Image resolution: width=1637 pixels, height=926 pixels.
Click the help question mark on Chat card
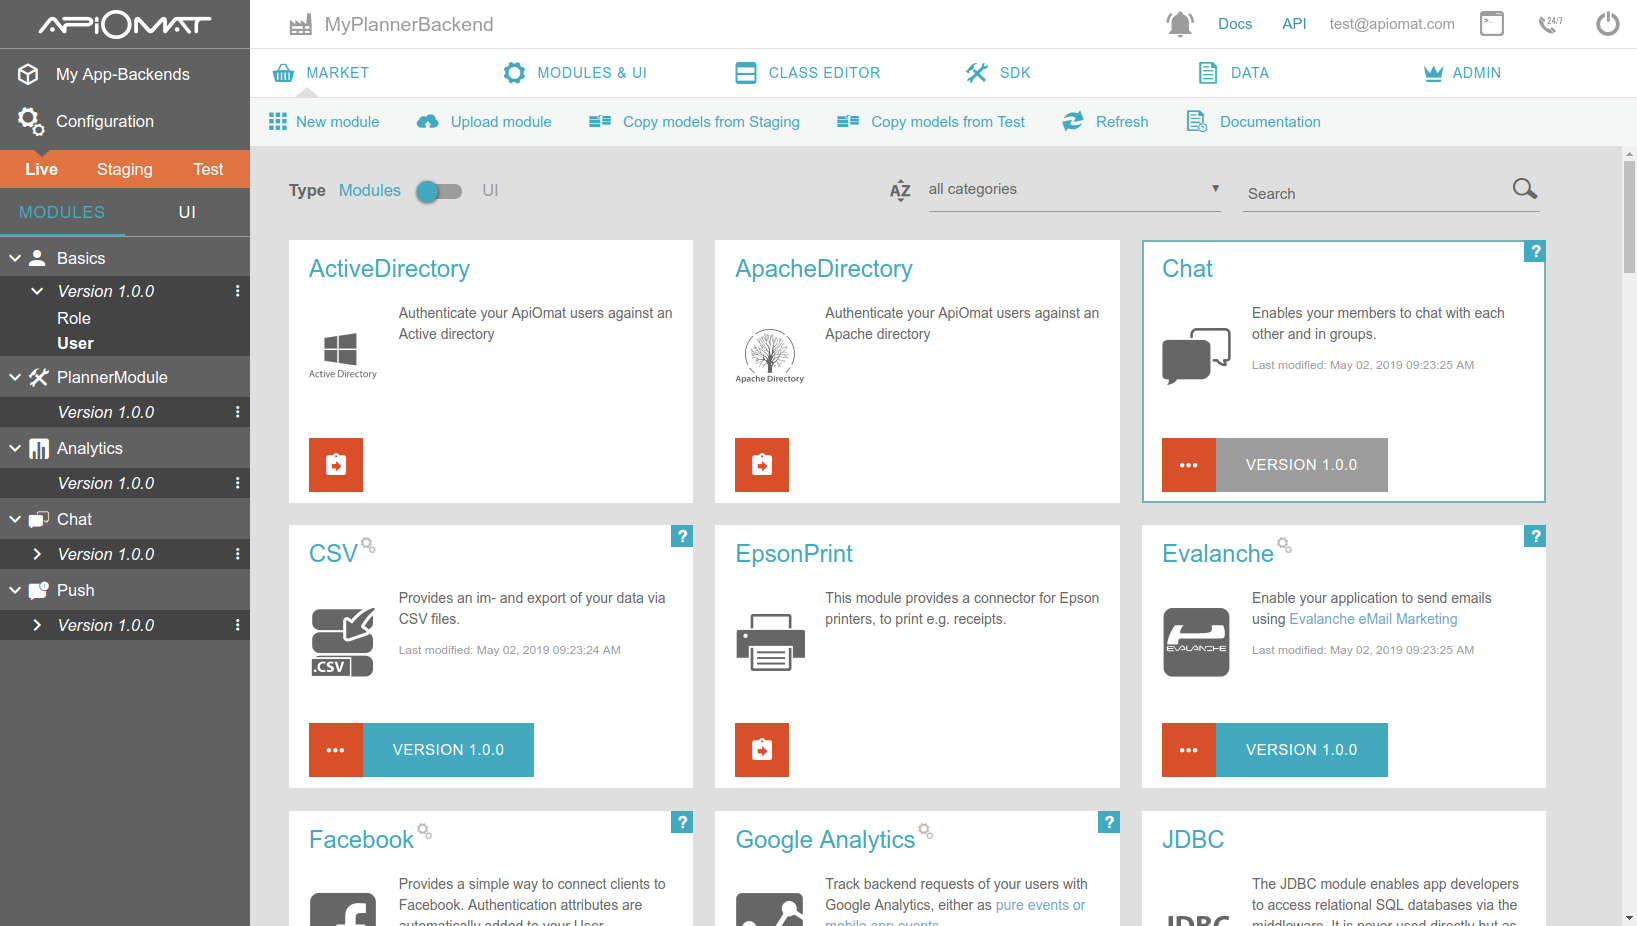(1535, 251)
